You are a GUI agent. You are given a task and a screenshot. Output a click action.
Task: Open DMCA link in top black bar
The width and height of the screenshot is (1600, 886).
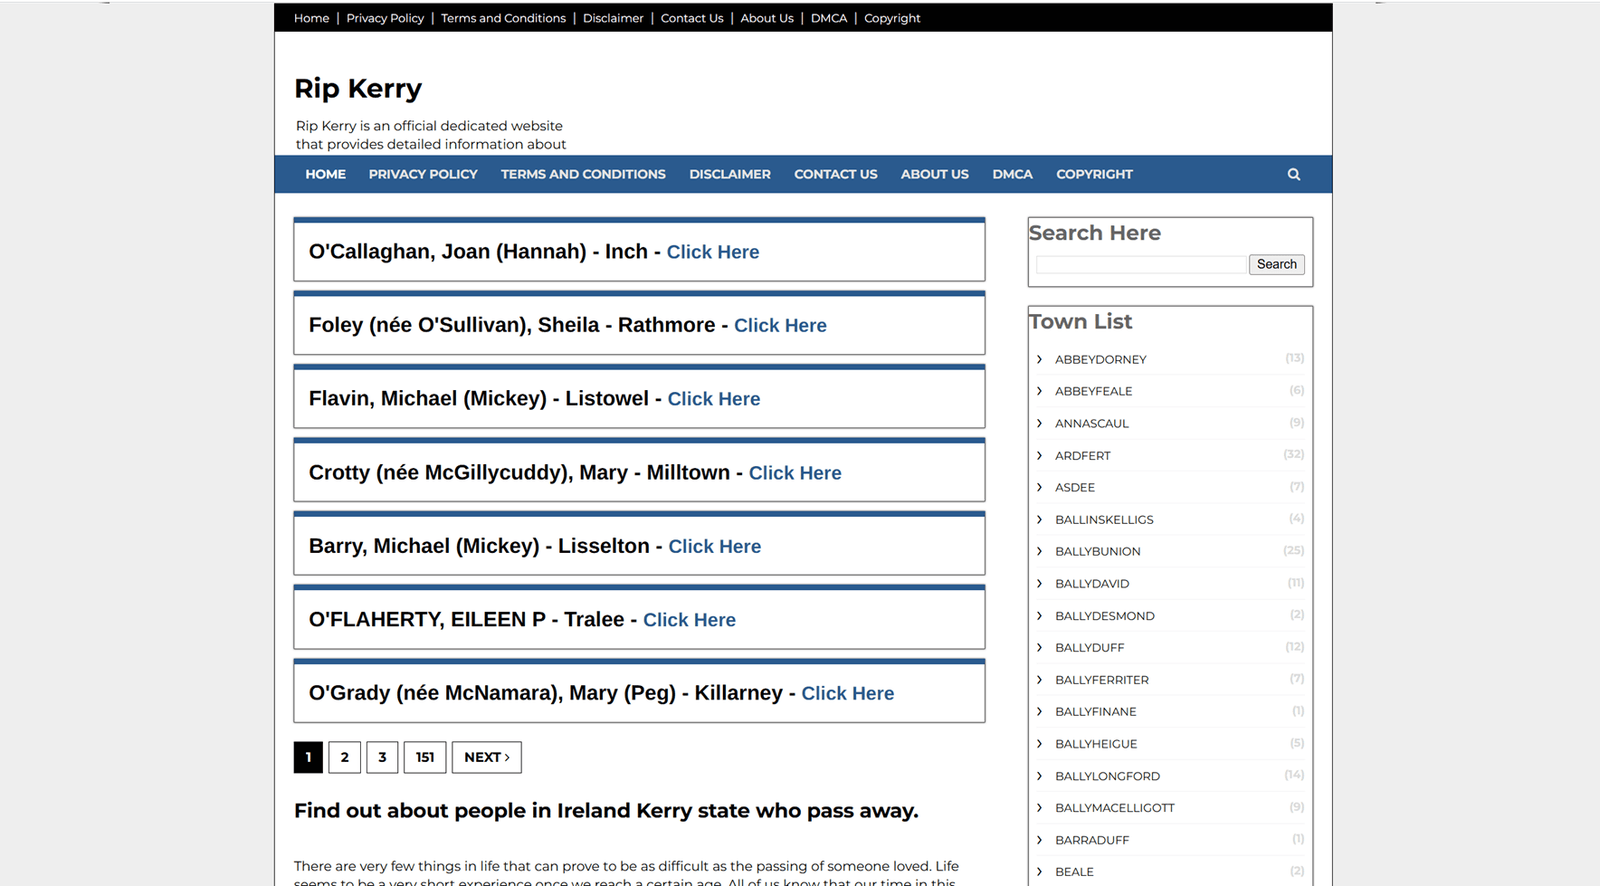[x=829, y=18]
